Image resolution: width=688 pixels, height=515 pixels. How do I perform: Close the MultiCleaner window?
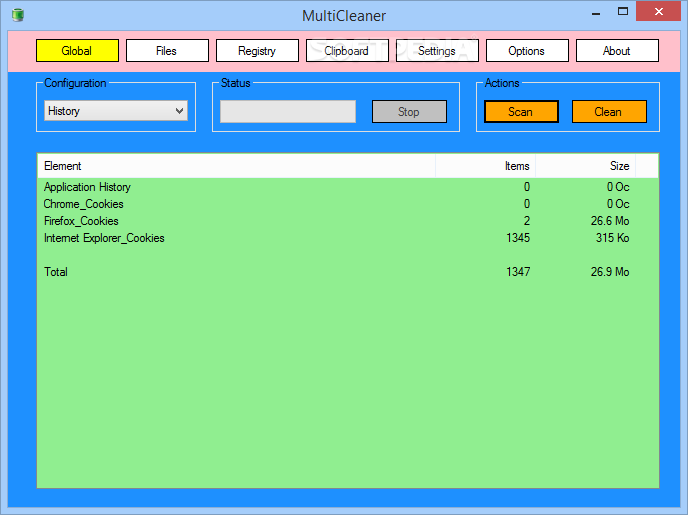pos(658,11)
